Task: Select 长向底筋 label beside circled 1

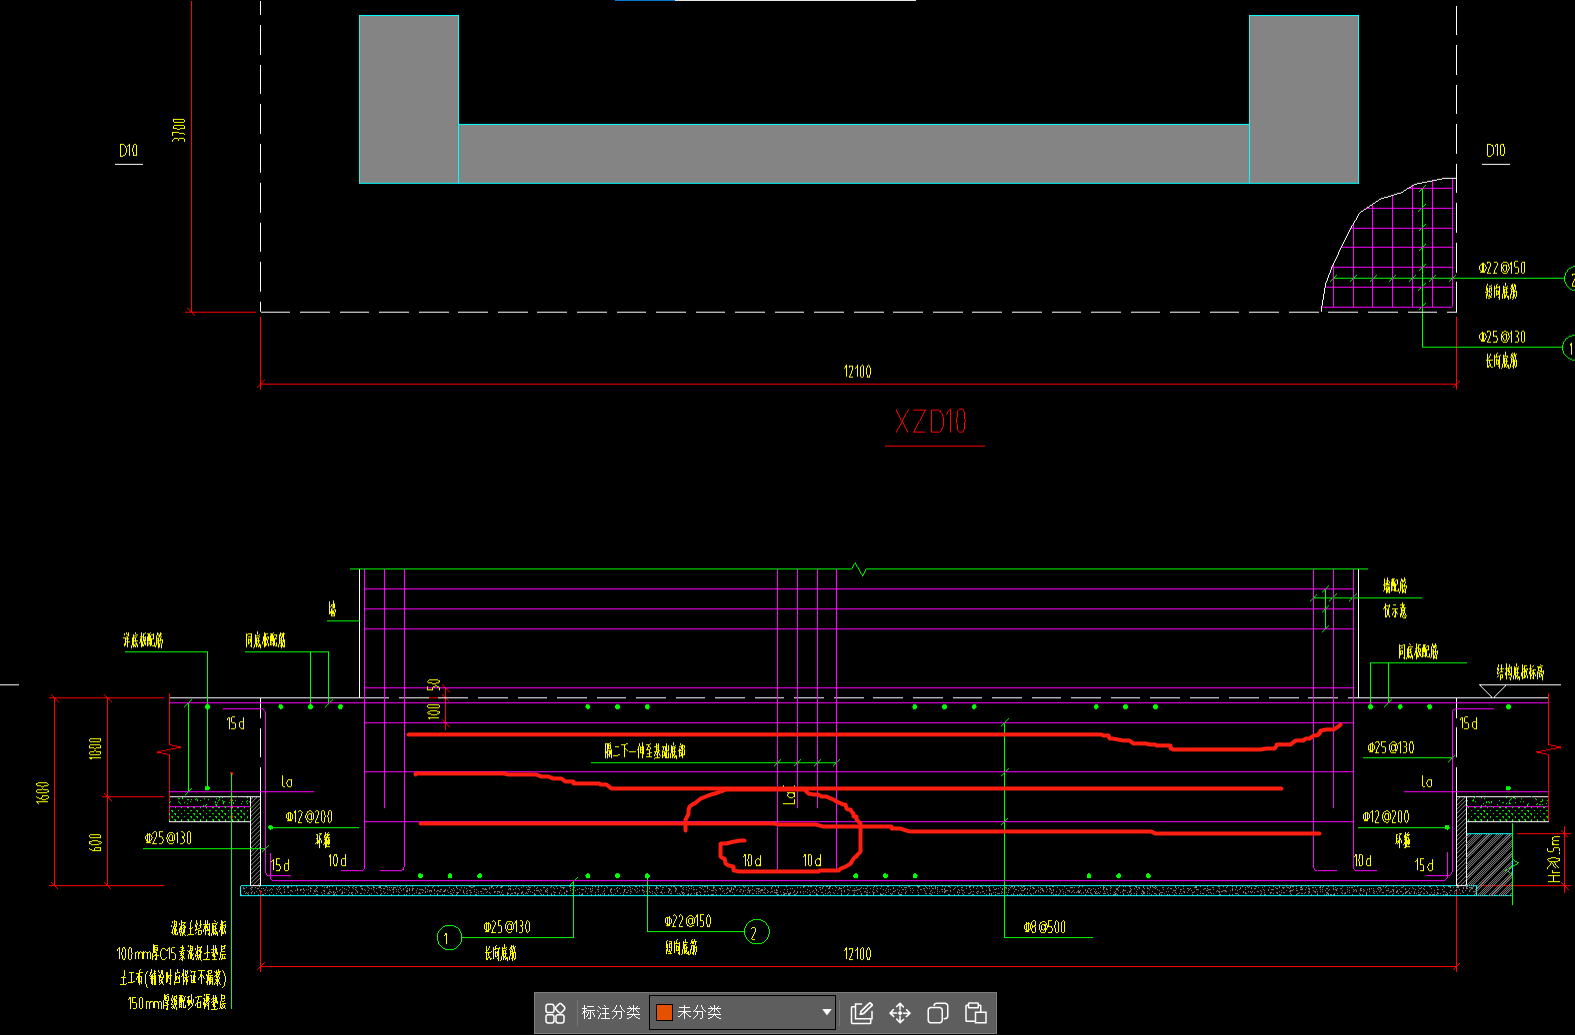Action: (501, 953)
